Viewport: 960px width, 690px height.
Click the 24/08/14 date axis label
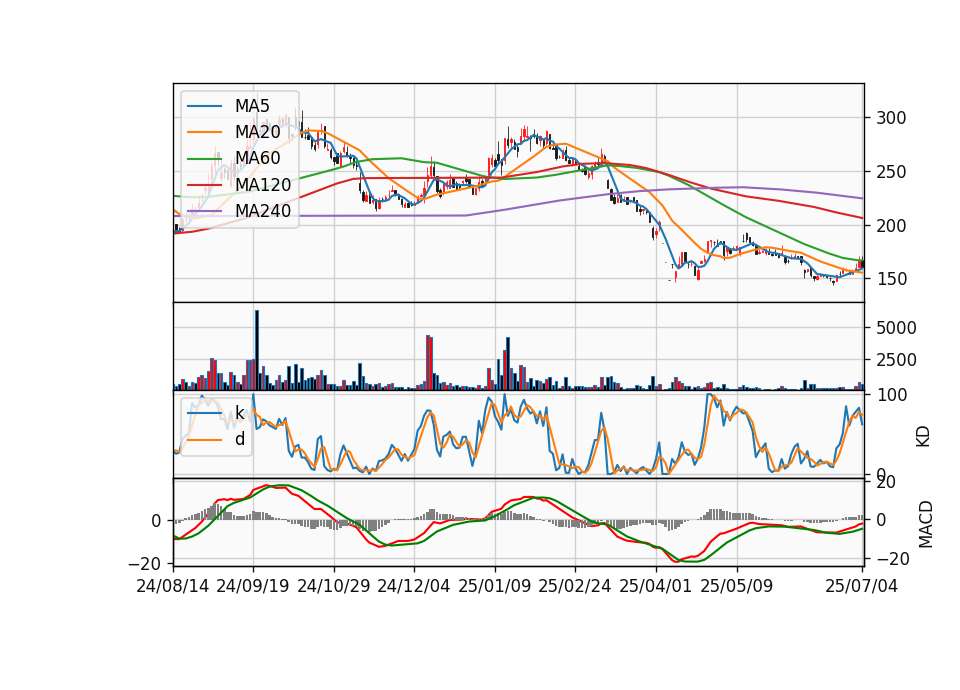pyautogui.click(x=173, y=586)
